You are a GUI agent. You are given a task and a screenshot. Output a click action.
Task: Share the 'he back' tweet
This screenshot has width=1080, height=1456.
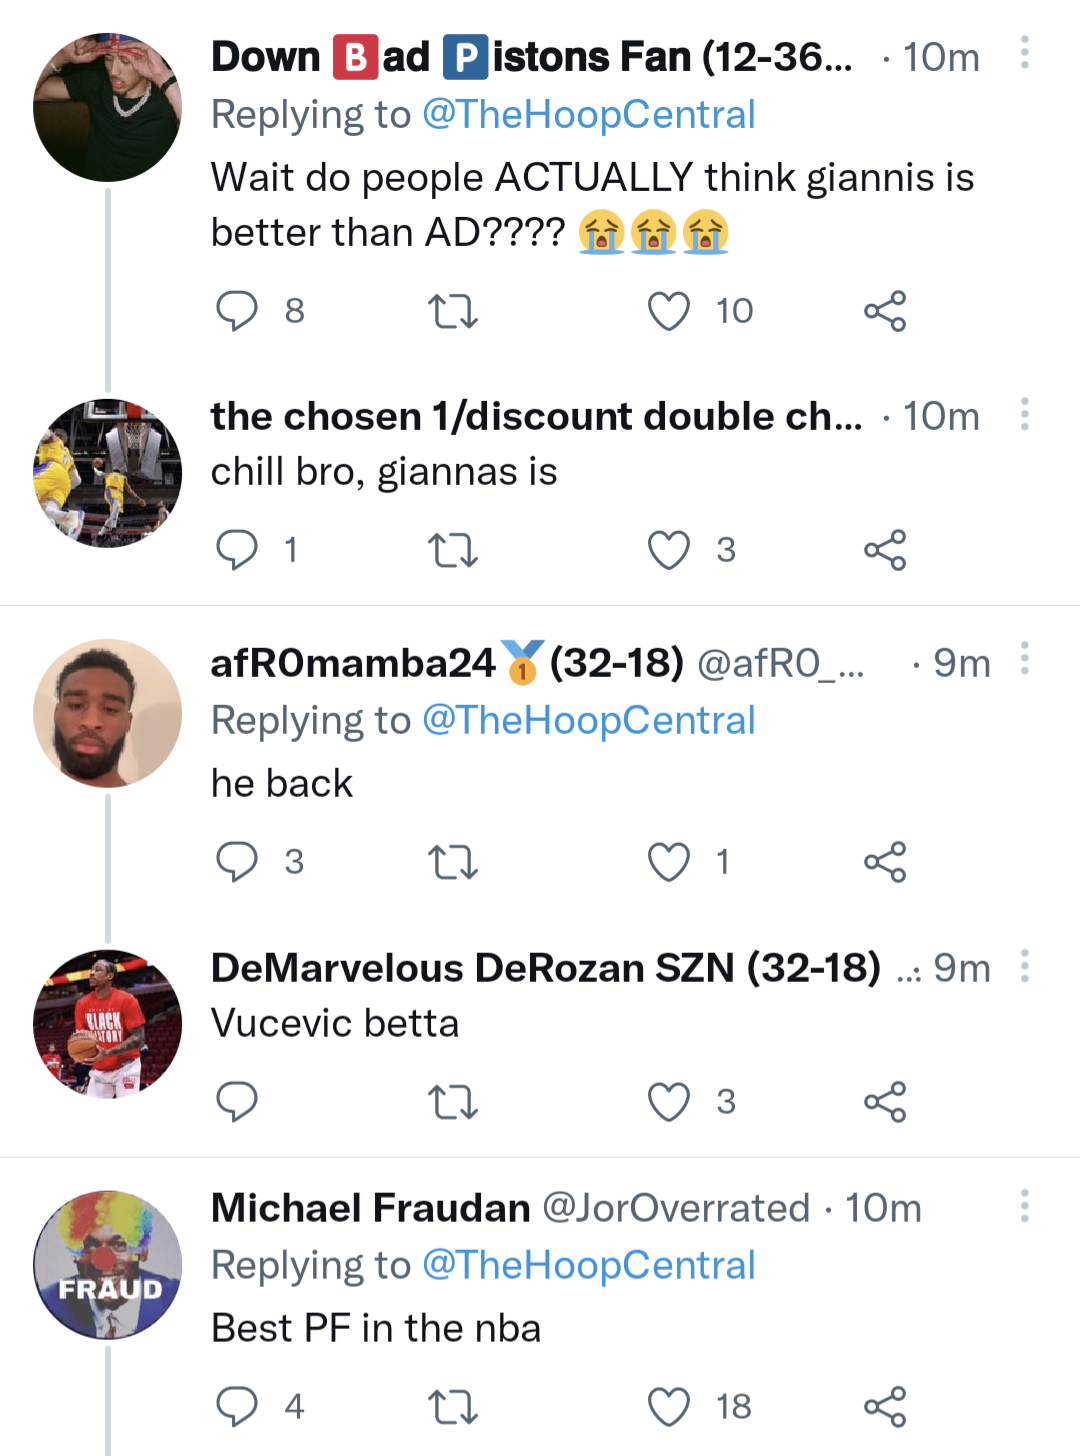point(885,862)
